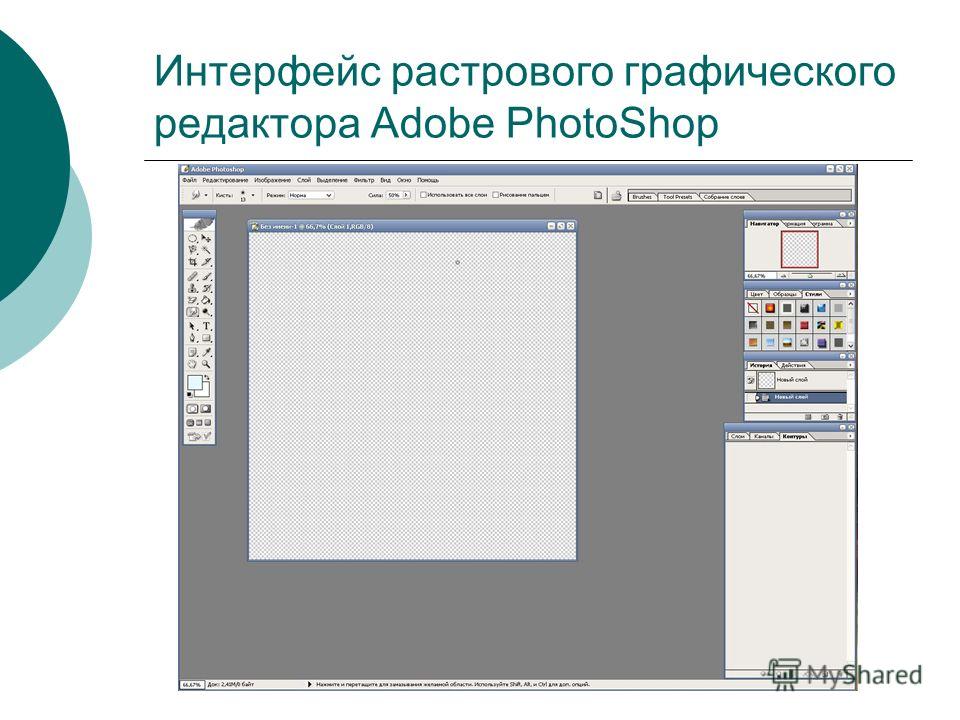Adjust the Navigator zoom slider
The image size is (960, 720).
click(x=811, y=276)
